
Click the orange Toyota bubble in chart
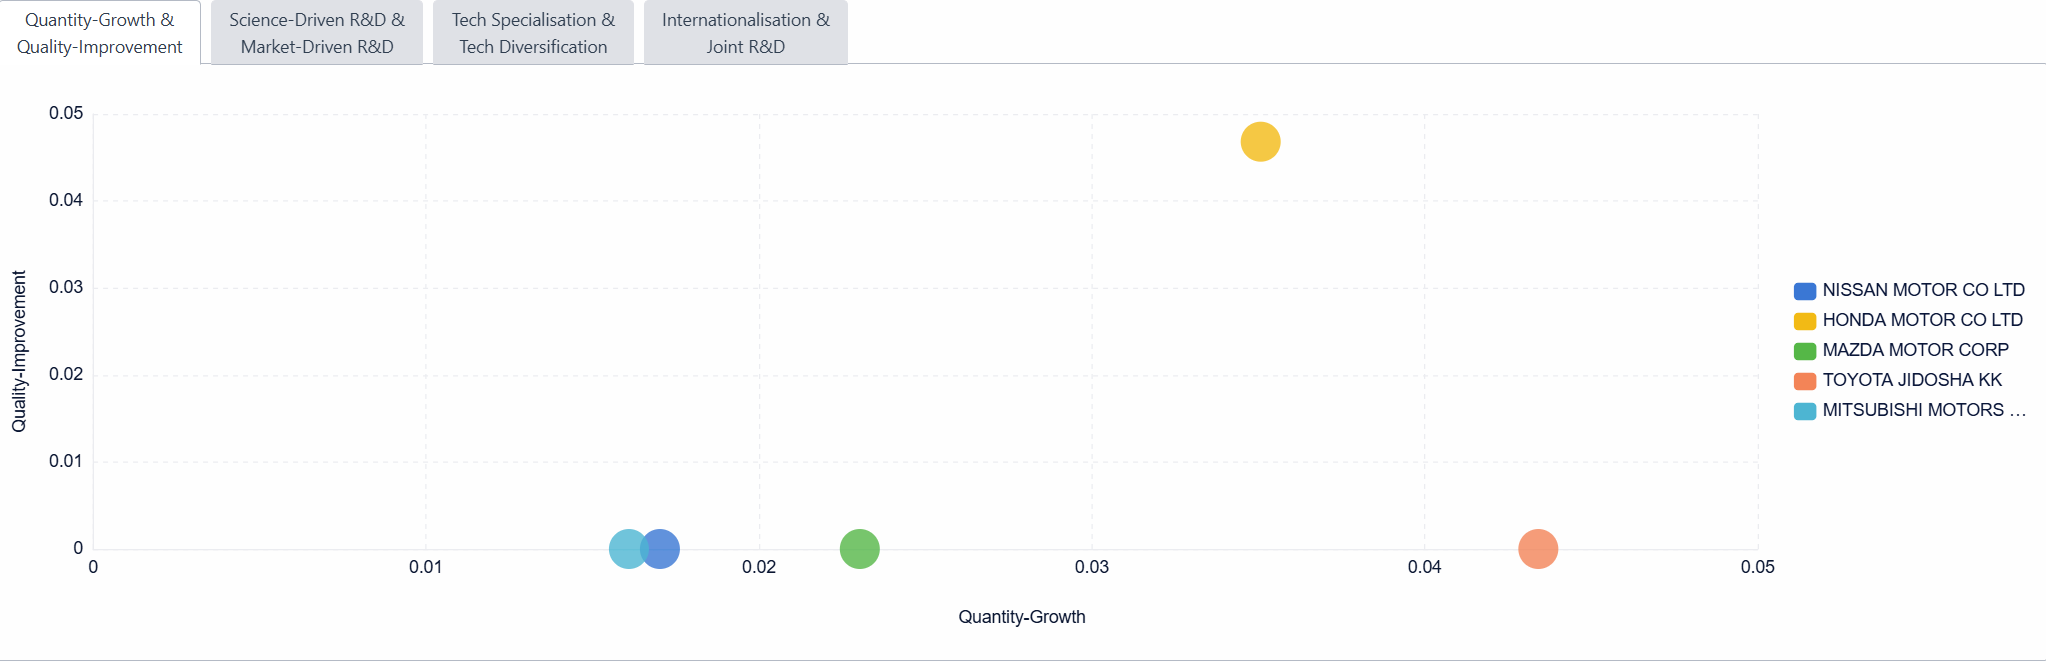(x=1538, y=549)
